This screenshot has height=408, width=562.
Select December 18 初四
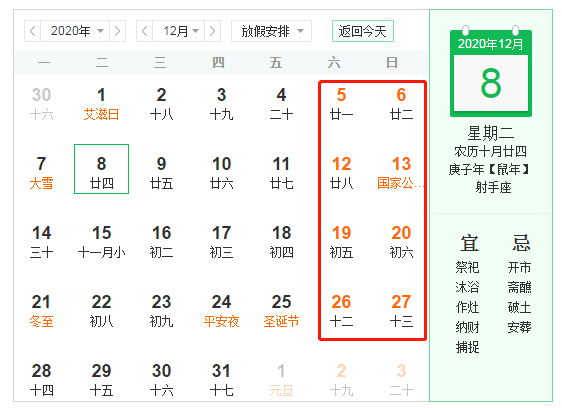(x=281, y=242)
